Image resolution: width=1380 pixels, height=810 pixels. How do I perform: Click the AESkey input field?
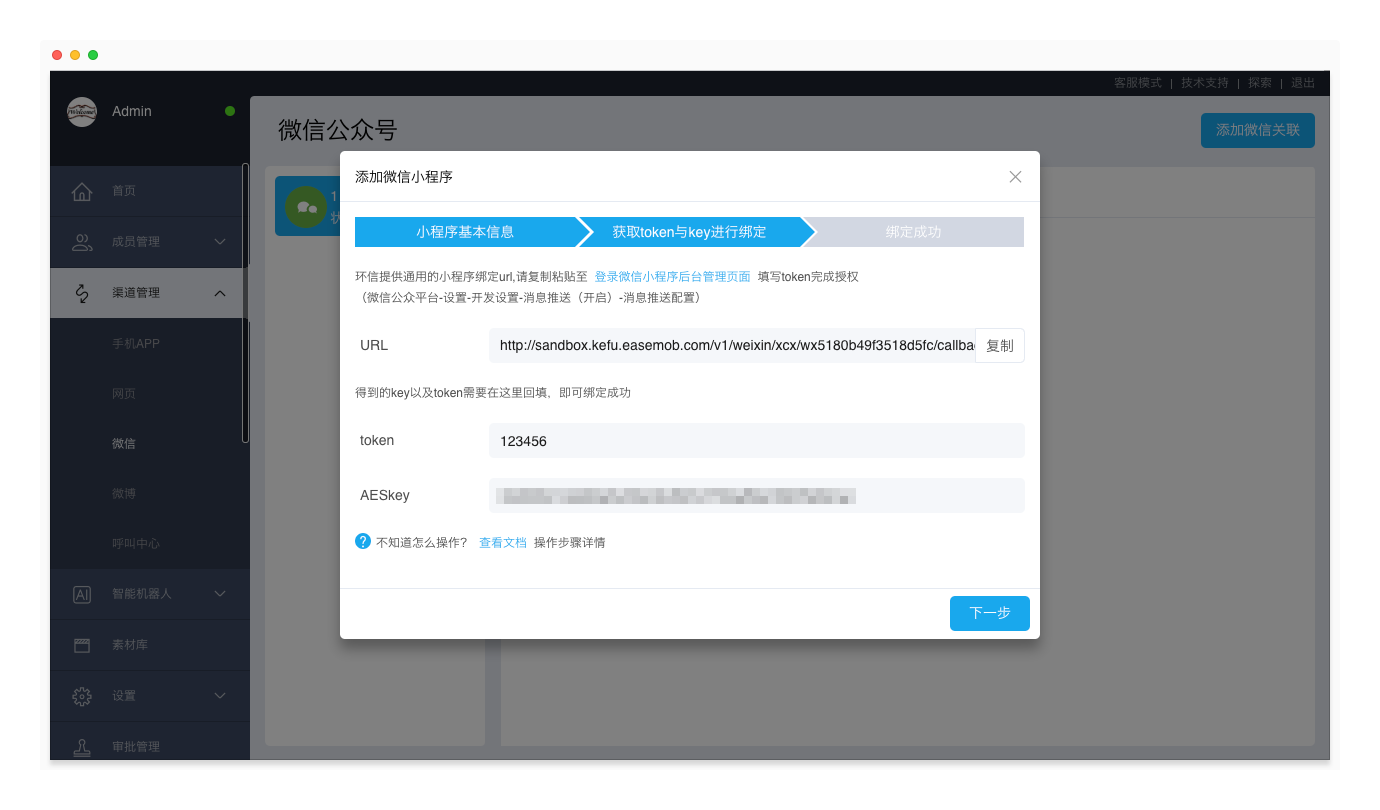point(757,496)
